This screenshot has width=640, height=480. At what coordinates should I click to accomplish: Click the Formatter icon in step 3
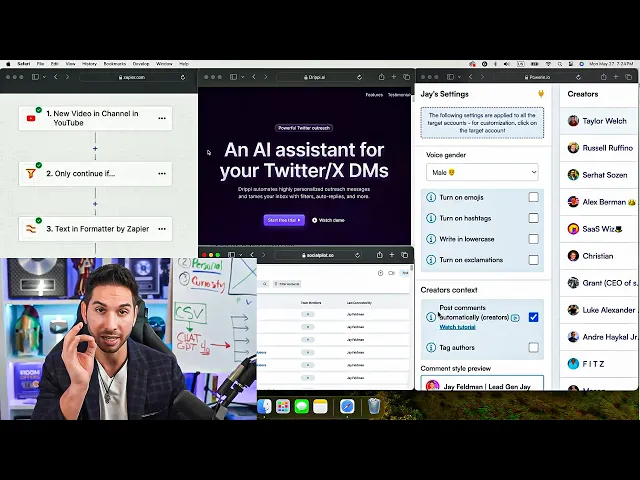pyautogui.click(x=31, y=229)
